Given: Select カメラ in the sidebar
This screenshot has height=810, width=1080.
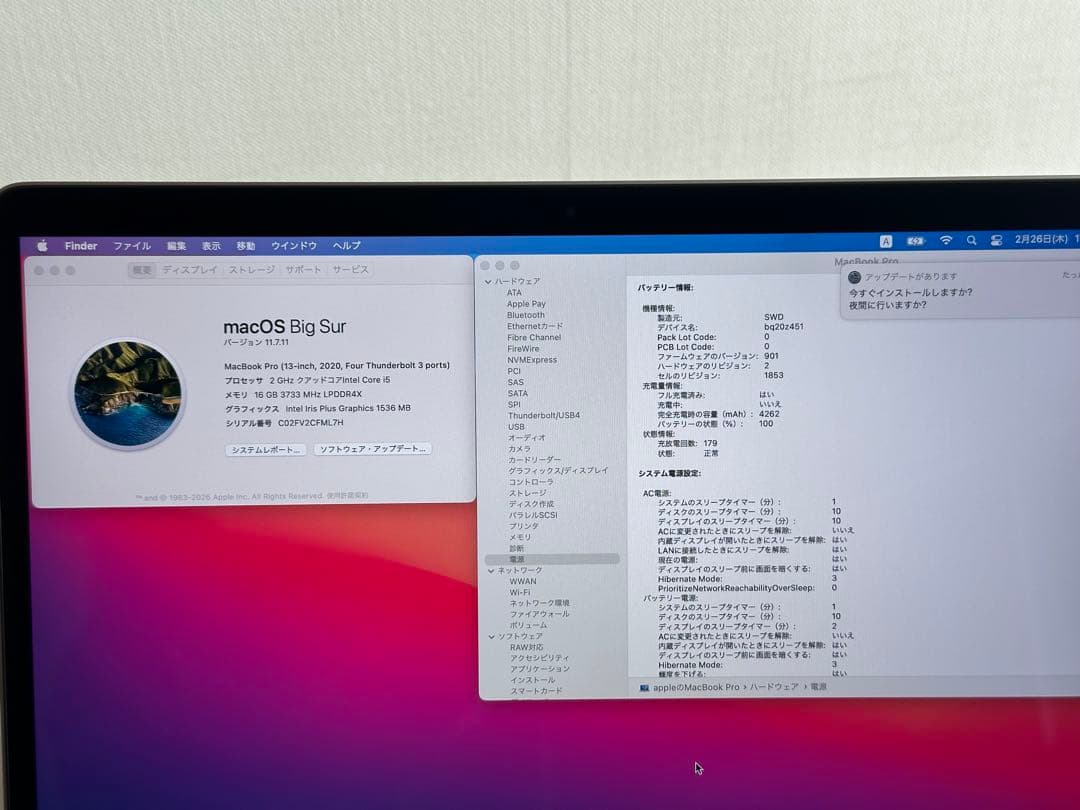Looking at the screenshot, I should coord(519,449).
